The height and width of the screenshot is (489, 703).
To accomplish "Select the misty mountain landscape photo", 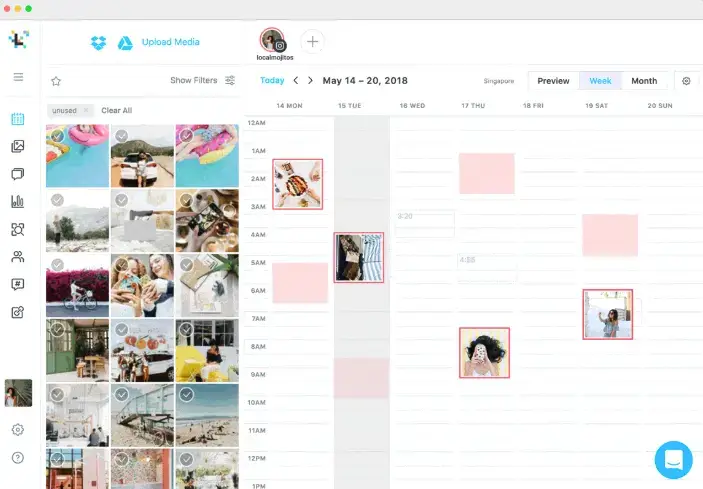I will click(x=78, y=221).
